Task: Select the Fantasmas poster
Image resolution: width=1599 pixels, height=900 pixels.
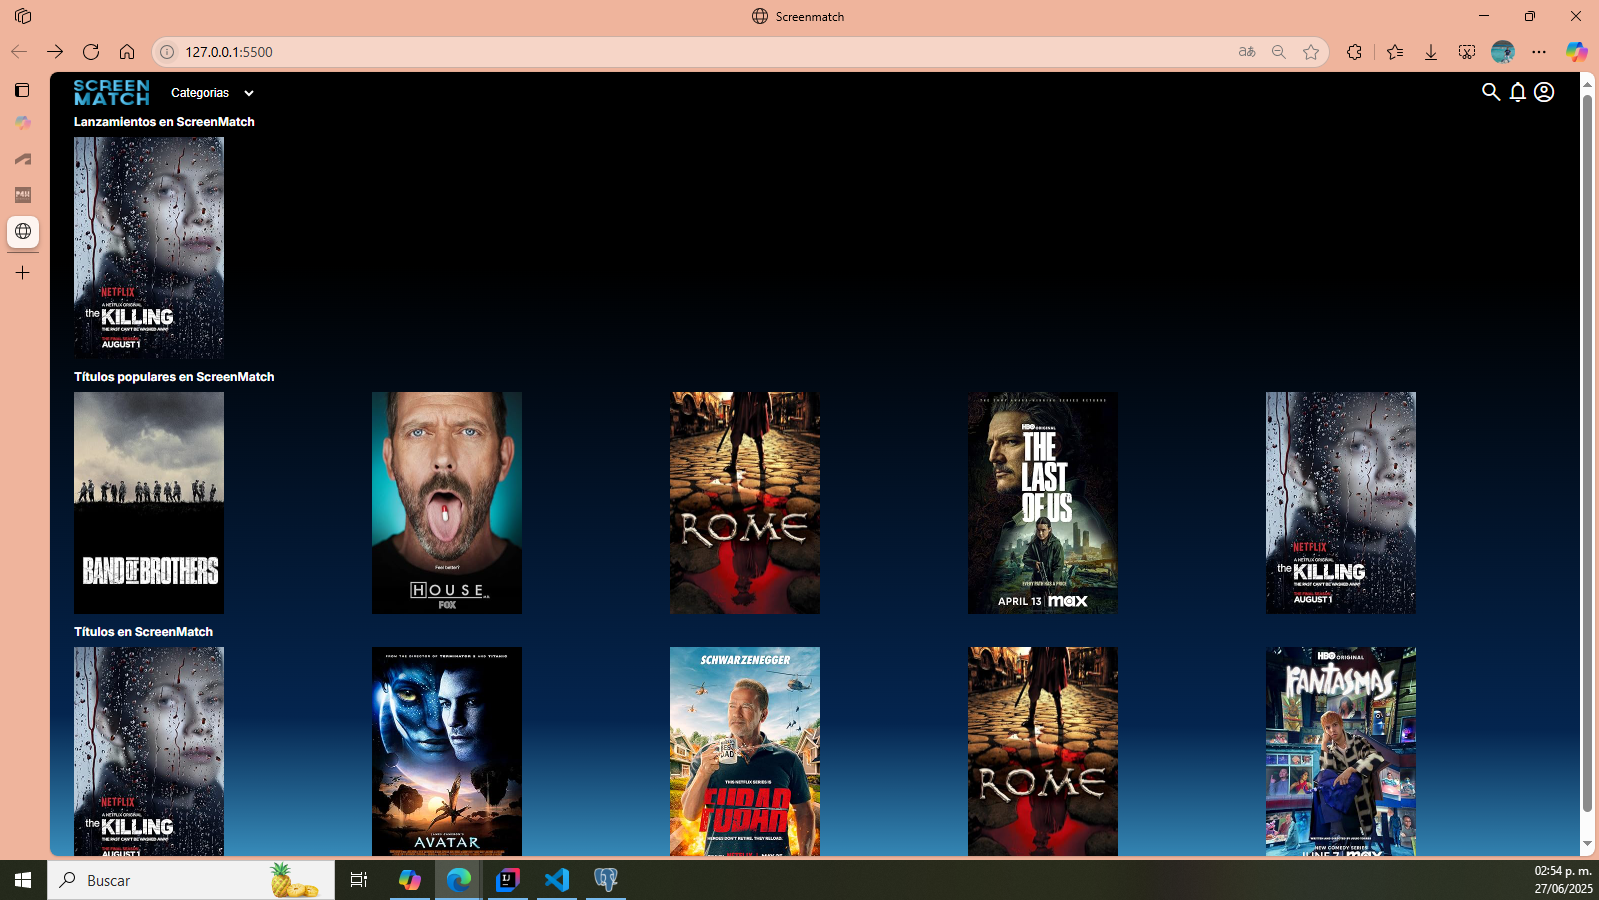Action: pos(1341,751)
